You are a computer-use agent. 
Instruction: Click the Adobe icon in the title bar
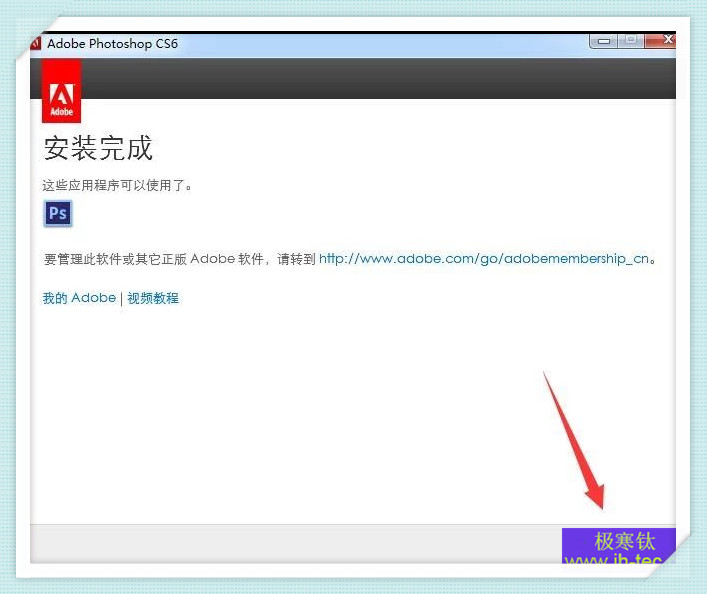[36, 43]
